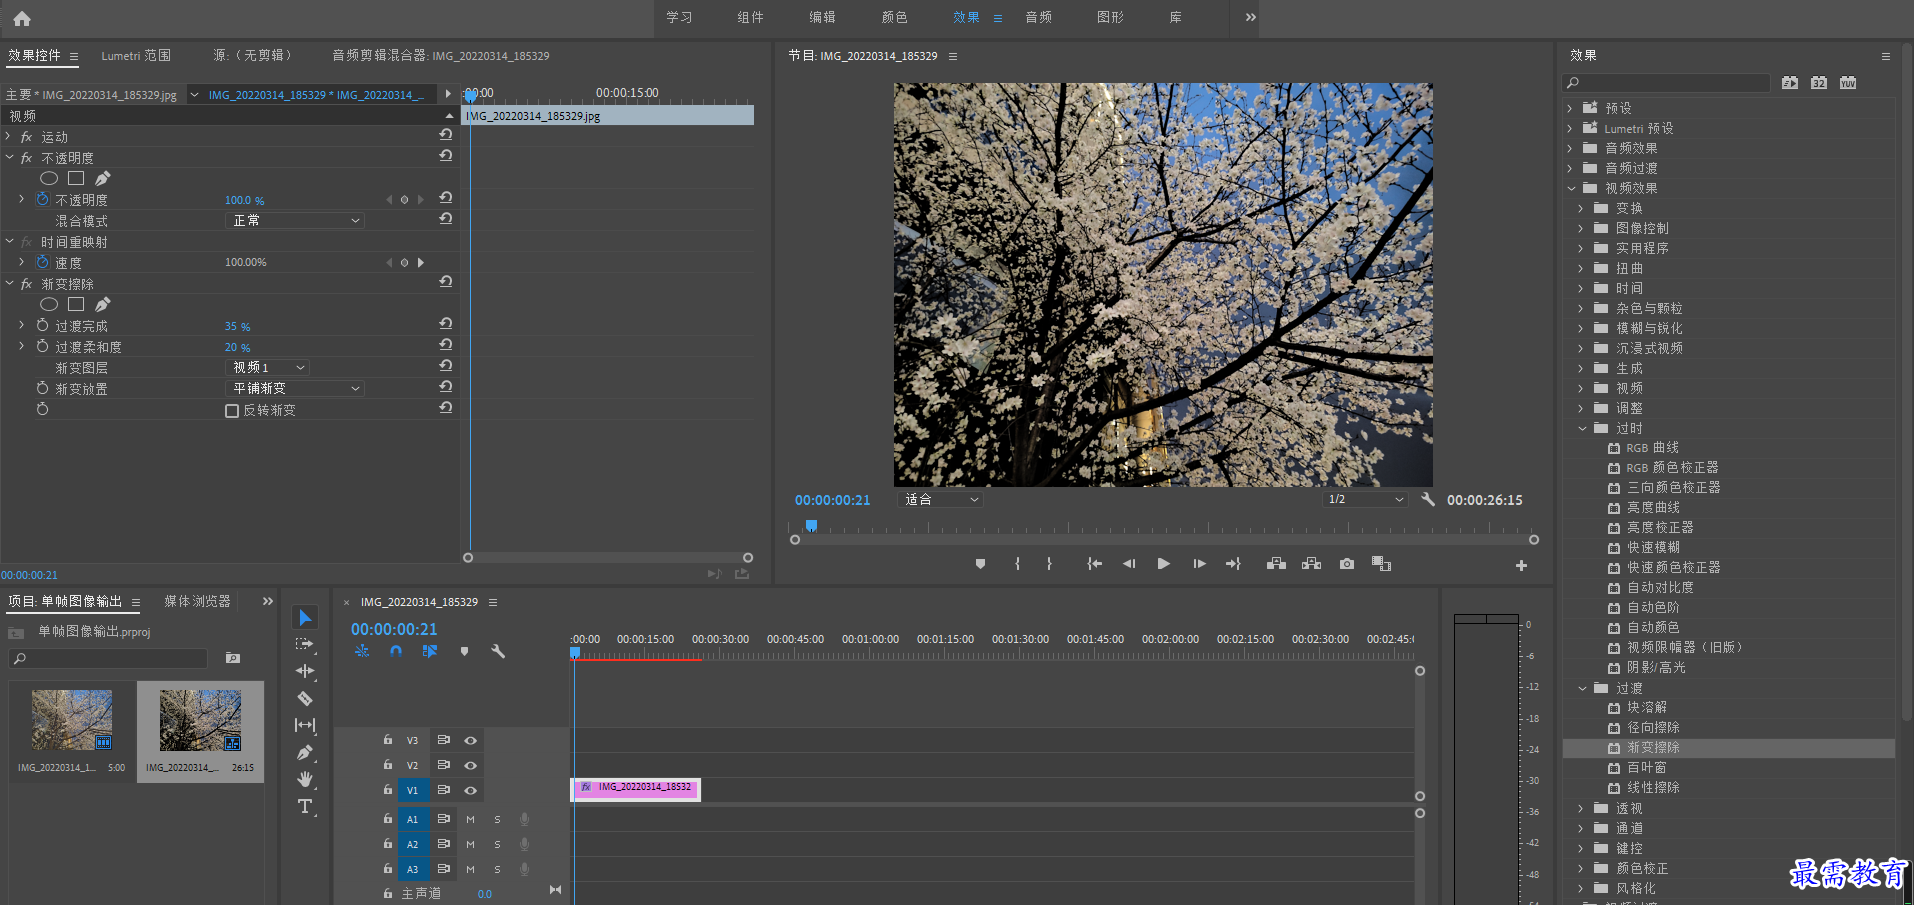Toggle V3 track output eye
Viewport: 1914px width, 905px height.
(x=470, y=740)
